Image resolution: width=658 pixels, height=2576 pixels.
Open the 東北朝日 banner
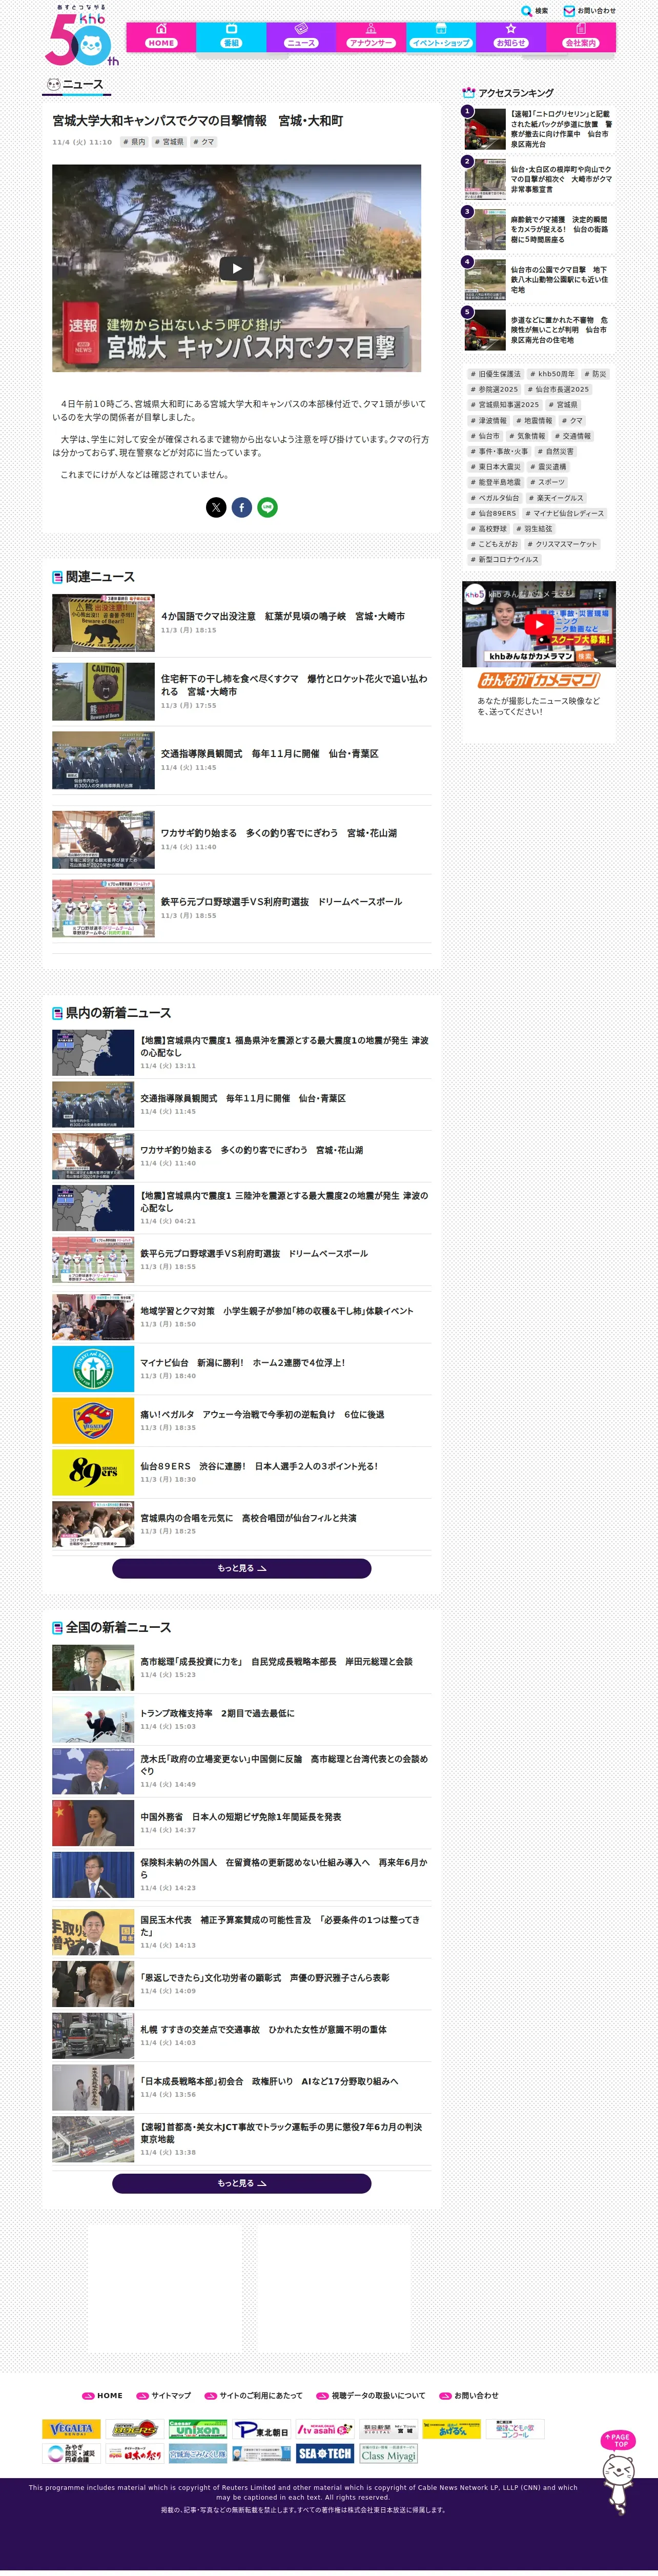click(262, 2428)
